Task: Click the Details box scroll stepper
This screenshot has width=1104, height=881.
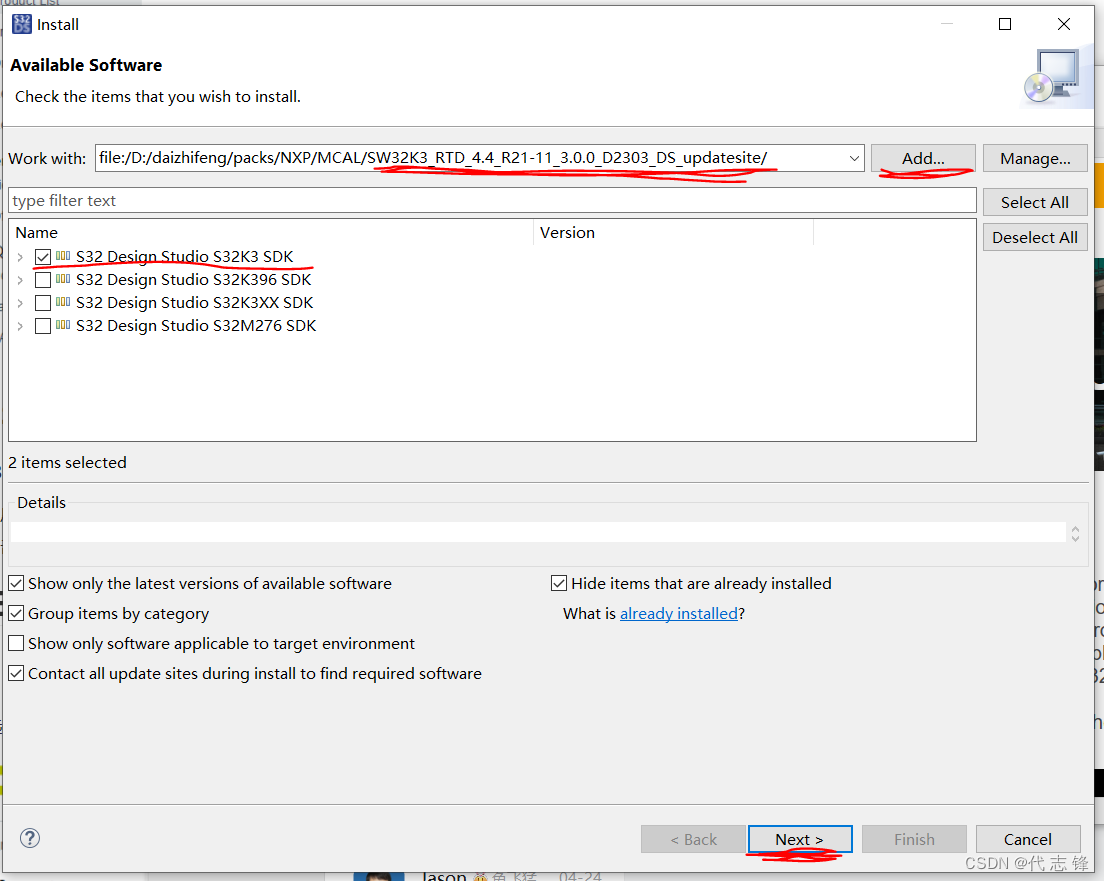Action: click(x=1075, y=533)
